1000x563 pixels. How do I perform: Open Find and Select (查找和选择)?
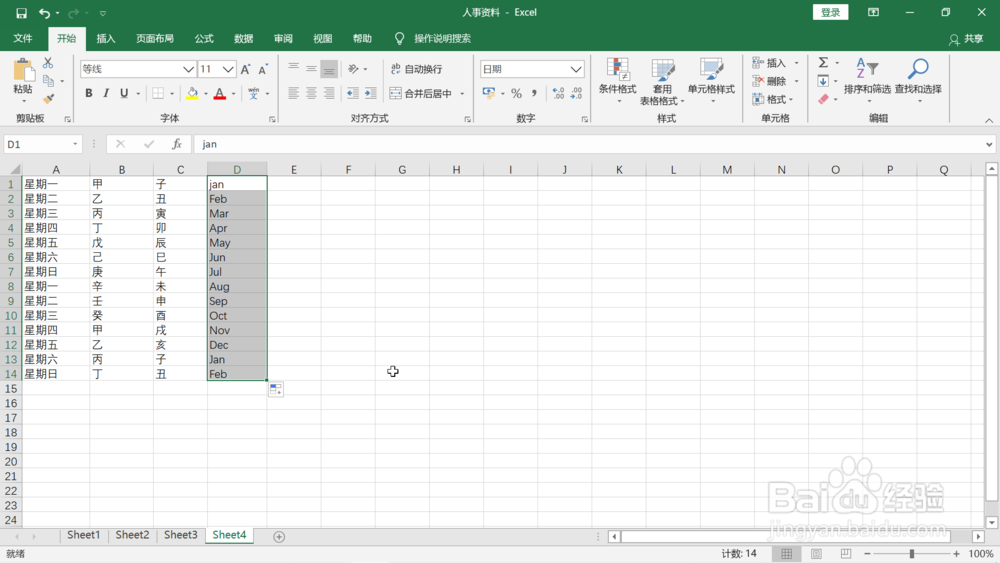pyautogui.click(x=918, y=80)
